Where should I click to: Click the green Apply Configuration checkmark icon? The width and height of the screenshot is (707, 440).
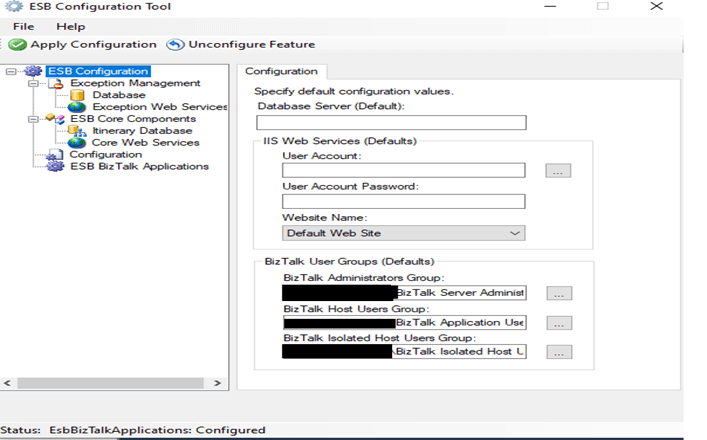click(x=17, y=45)
